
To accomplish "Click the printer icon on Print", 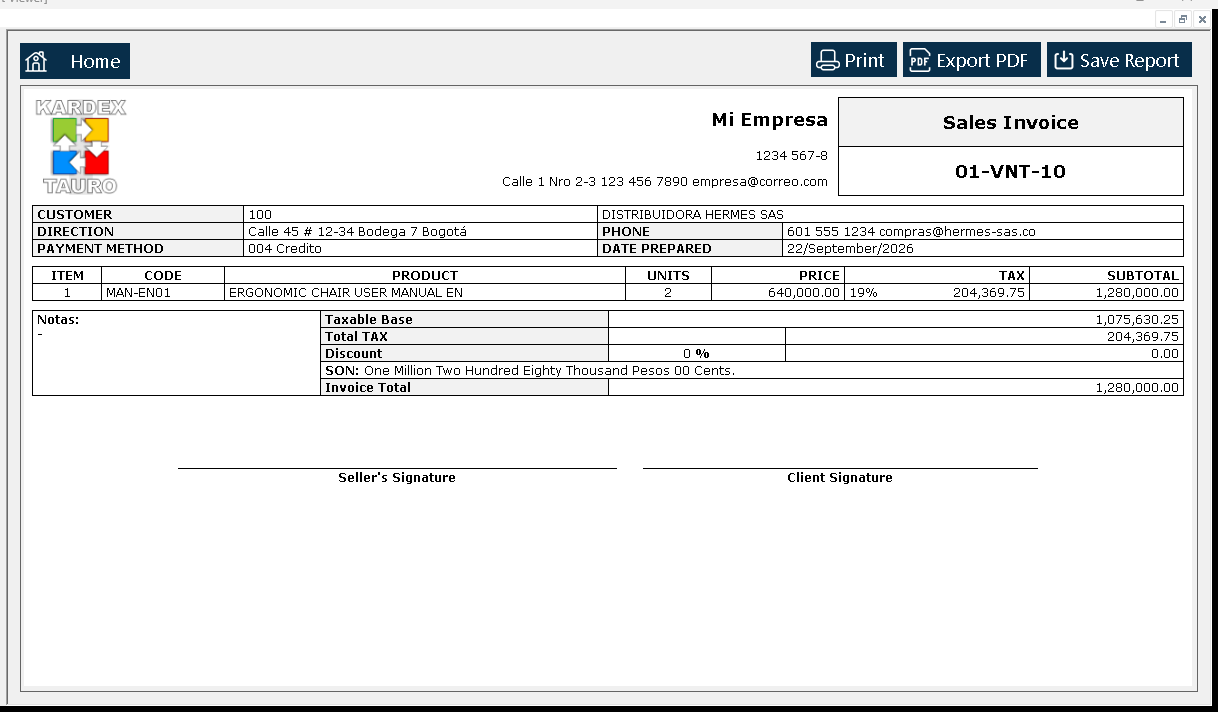I will click(827, 61).
